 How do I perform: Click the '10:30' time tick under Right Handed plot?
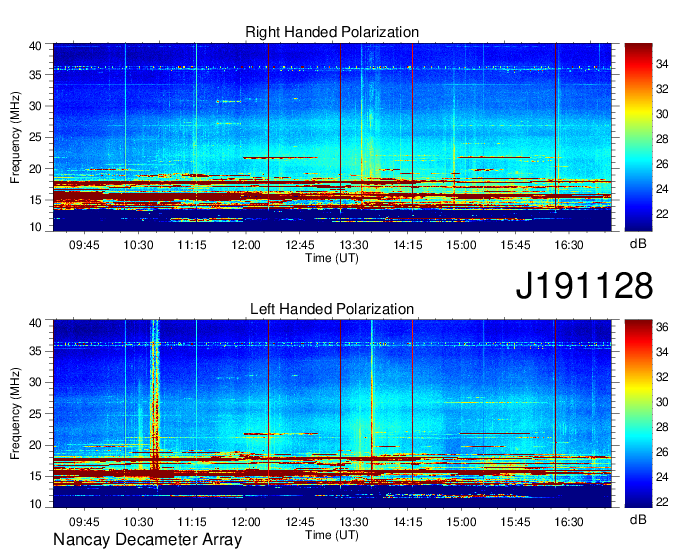click(x=138, y=245)
